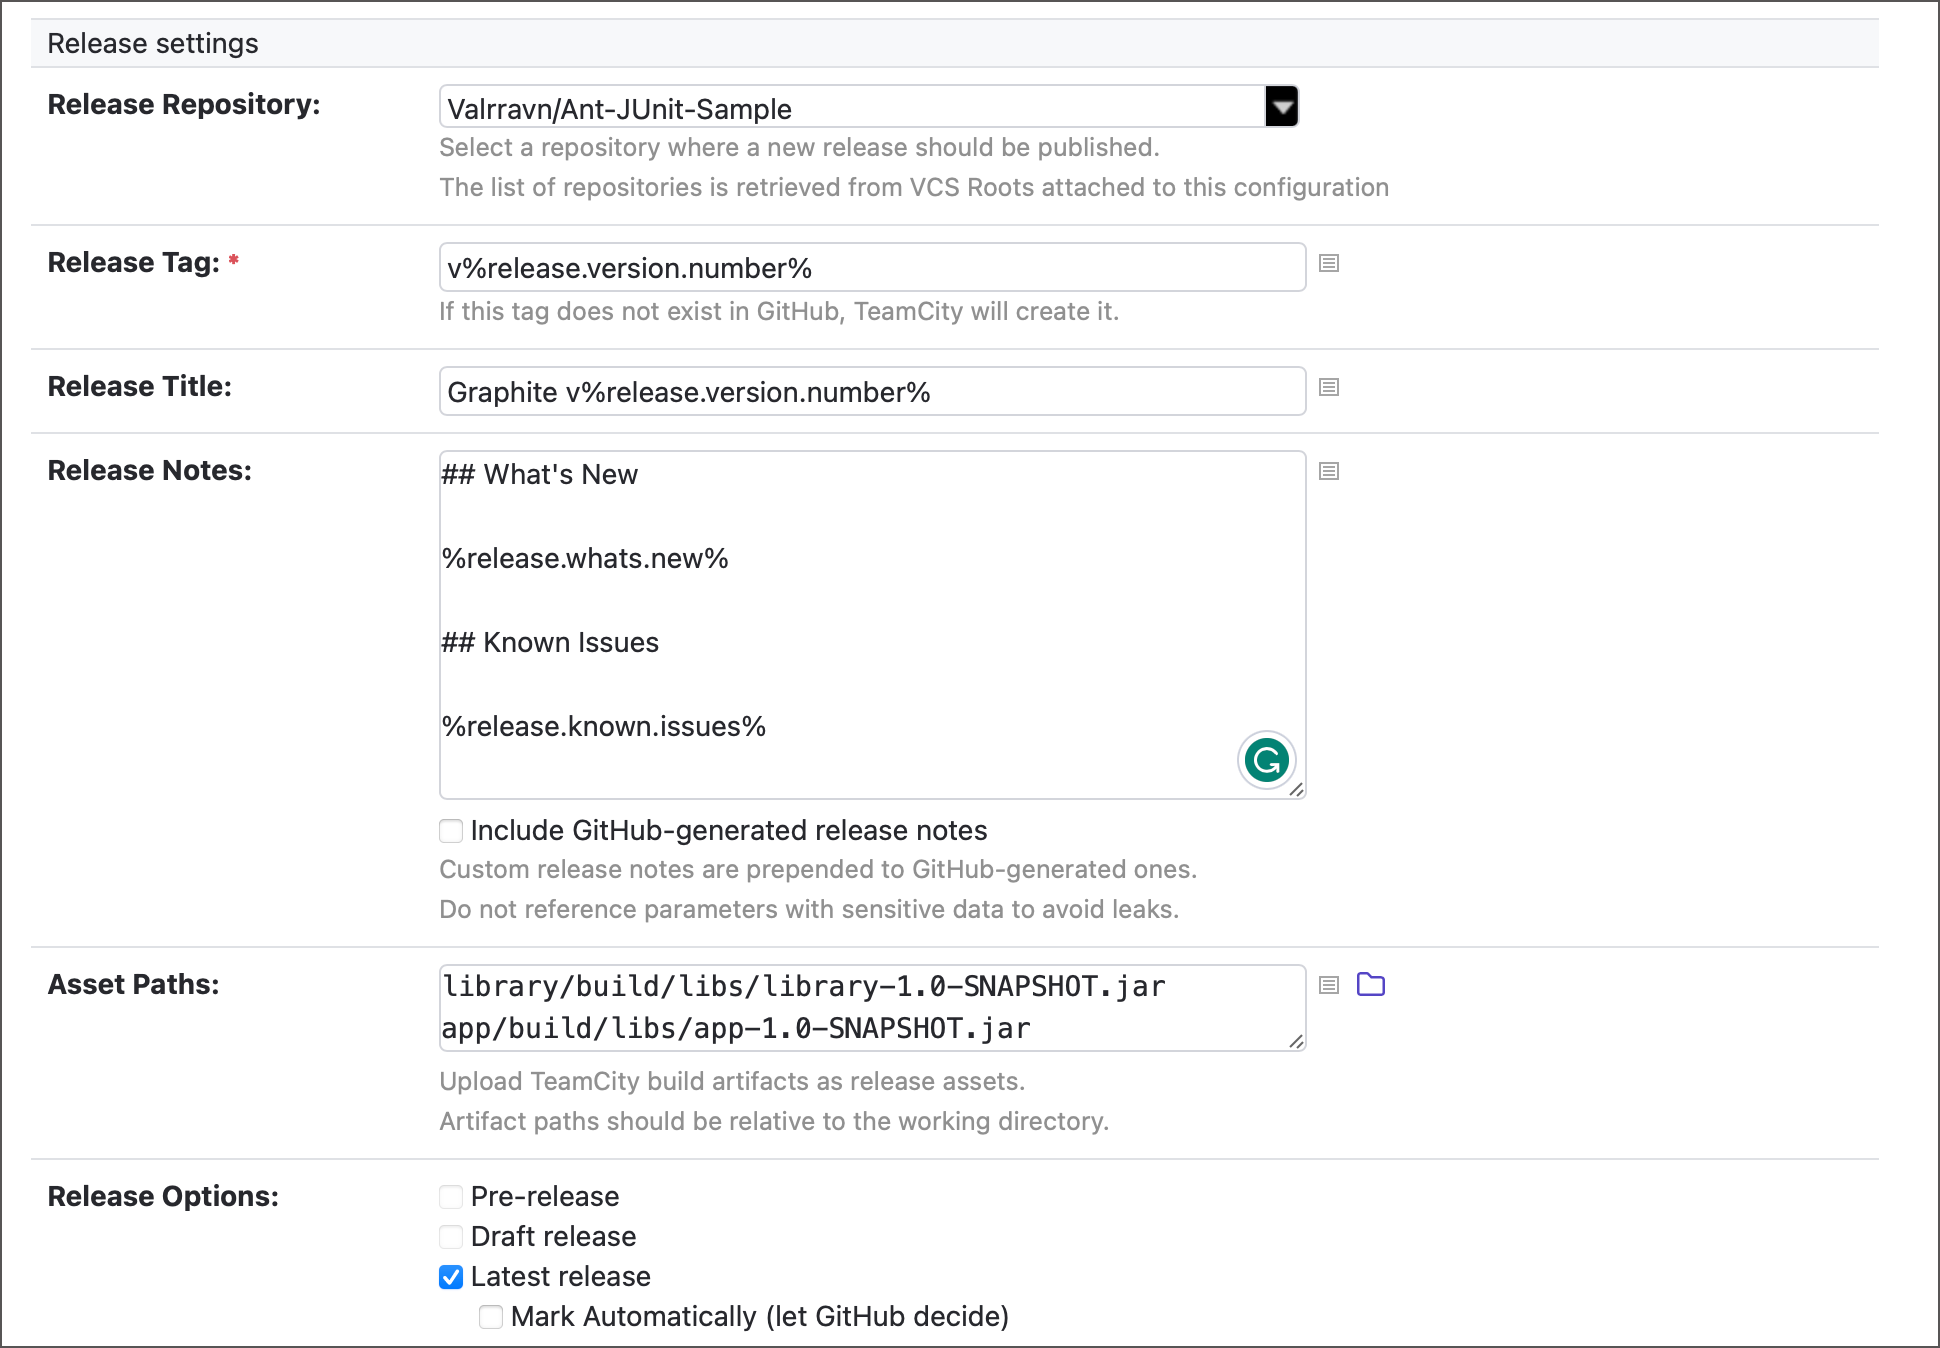This screenshot has width=1940, height=1348.
Task: Click the '## What's New' line in notes
Action: (540, 474)
